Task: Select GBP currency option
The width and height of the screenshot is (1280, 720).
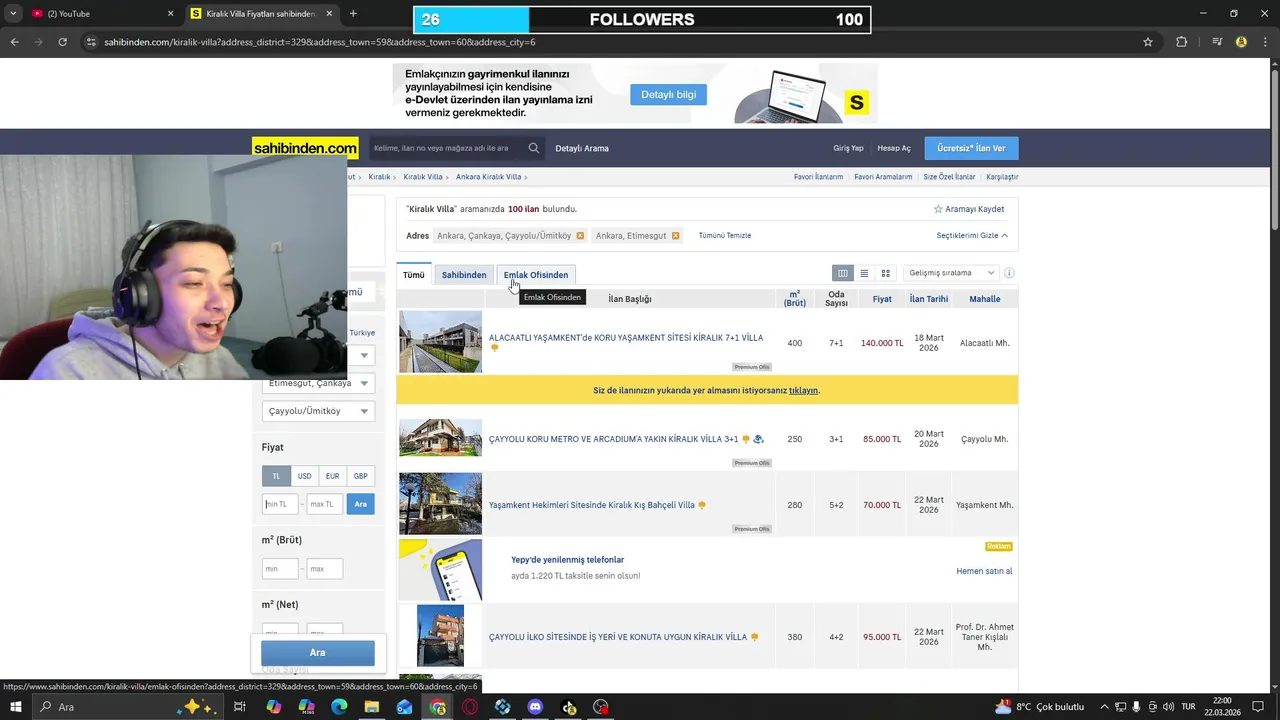Action: click(360, 476)
